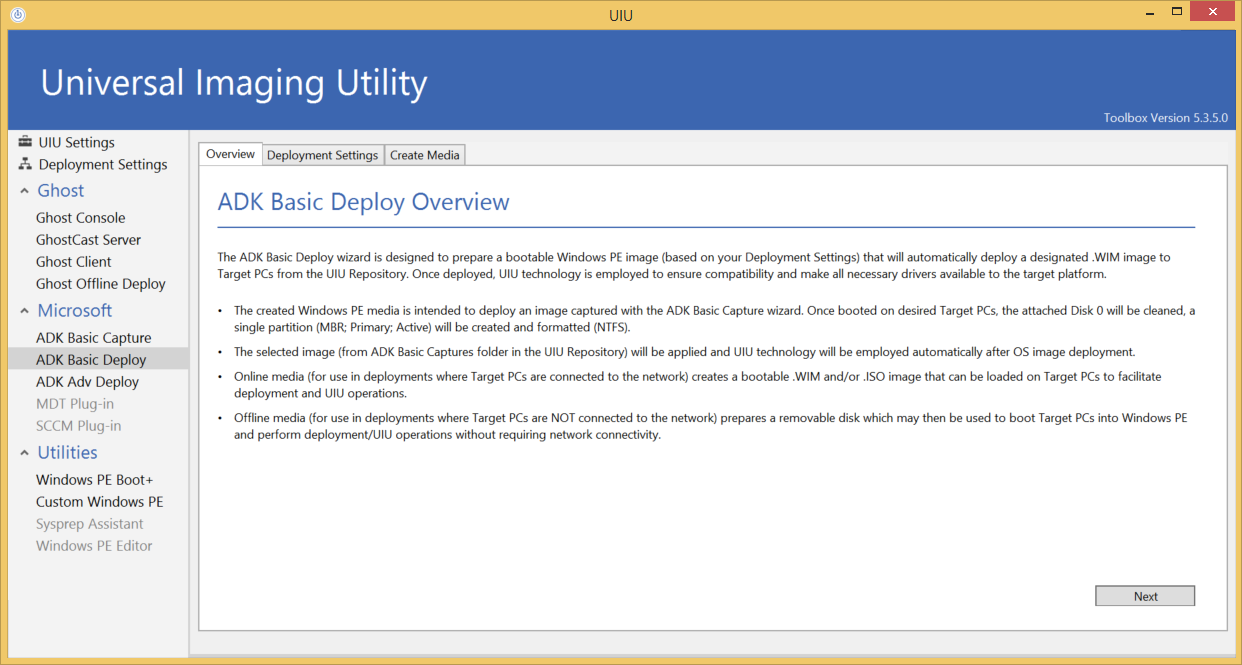Click the MDT Plug-in entry

coord(75,403)
